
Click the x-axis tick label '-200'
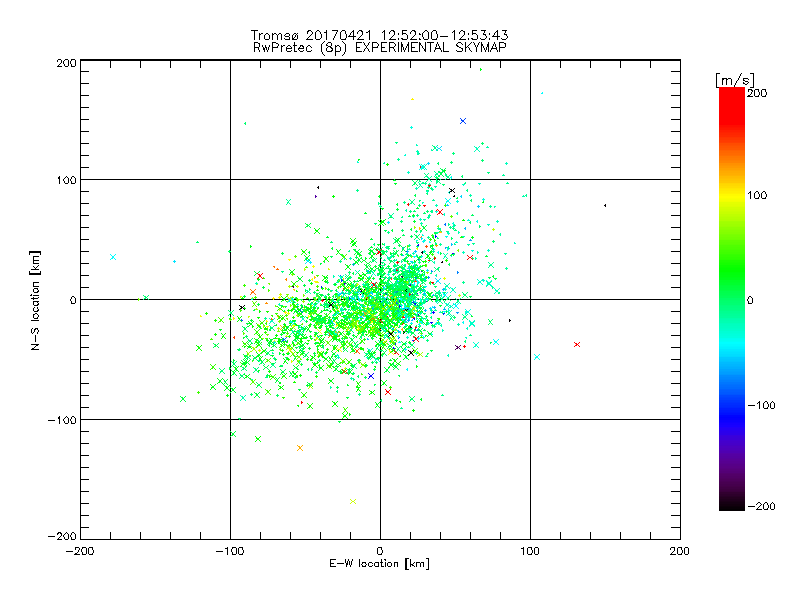(x=80, y=551)
